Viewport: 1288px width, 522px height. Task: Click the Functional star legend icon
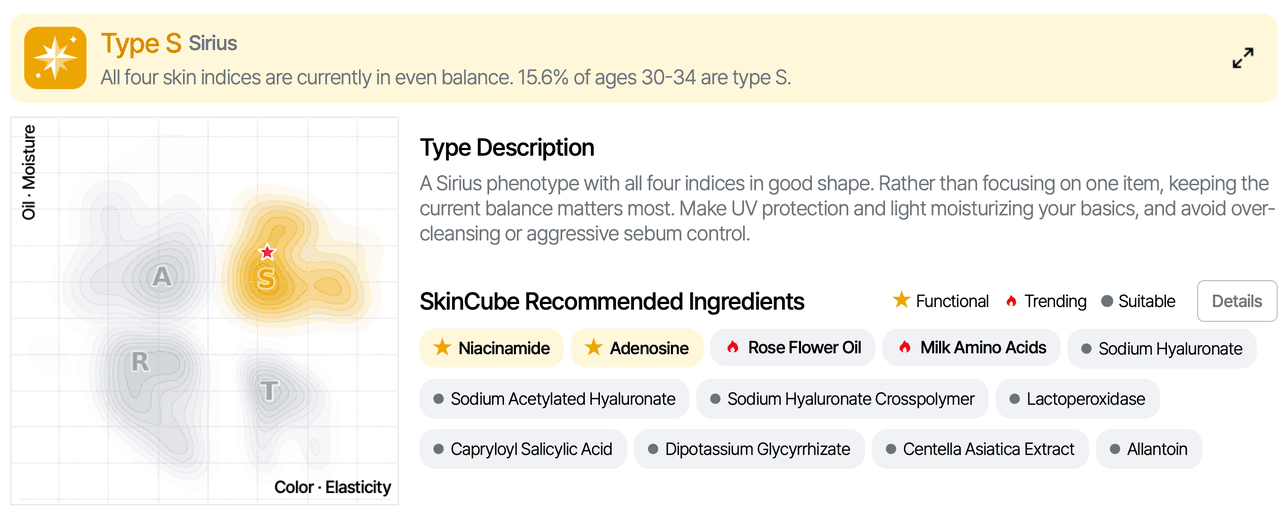pos(901,300)
